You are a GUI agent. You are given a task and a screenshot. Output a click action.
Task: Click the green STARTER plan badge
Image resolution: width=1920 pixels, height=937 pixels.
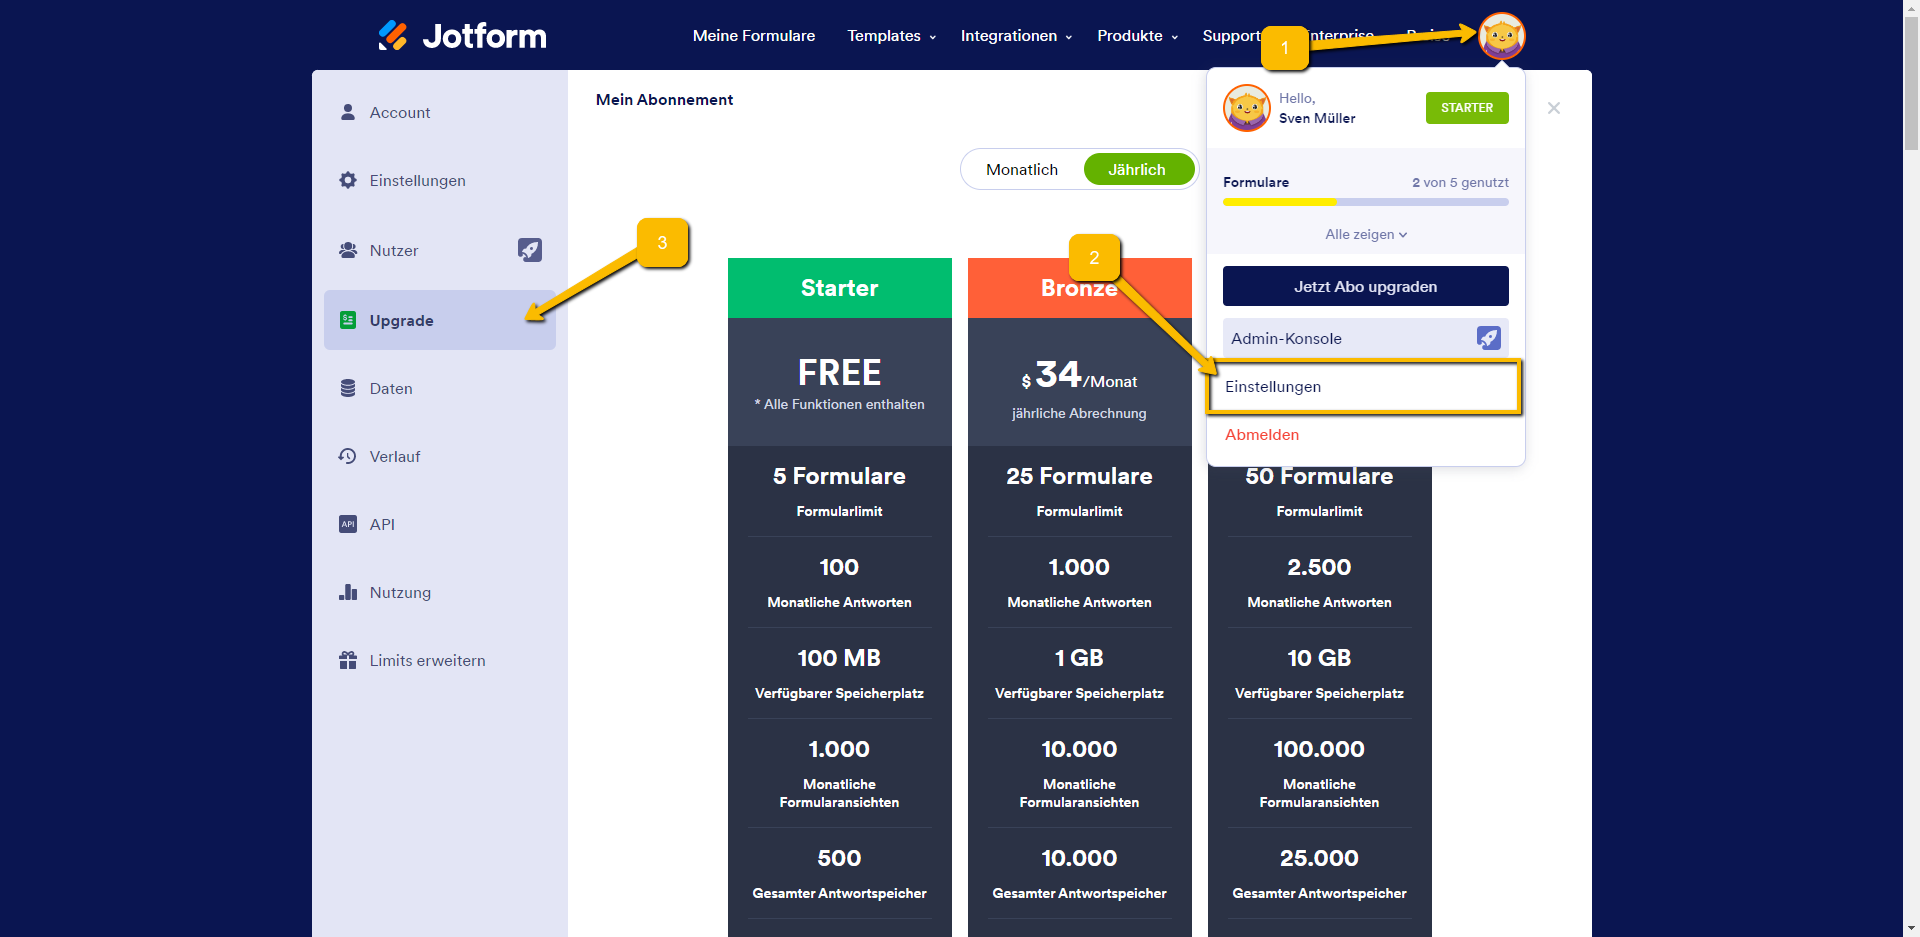tap(1467, 108)
